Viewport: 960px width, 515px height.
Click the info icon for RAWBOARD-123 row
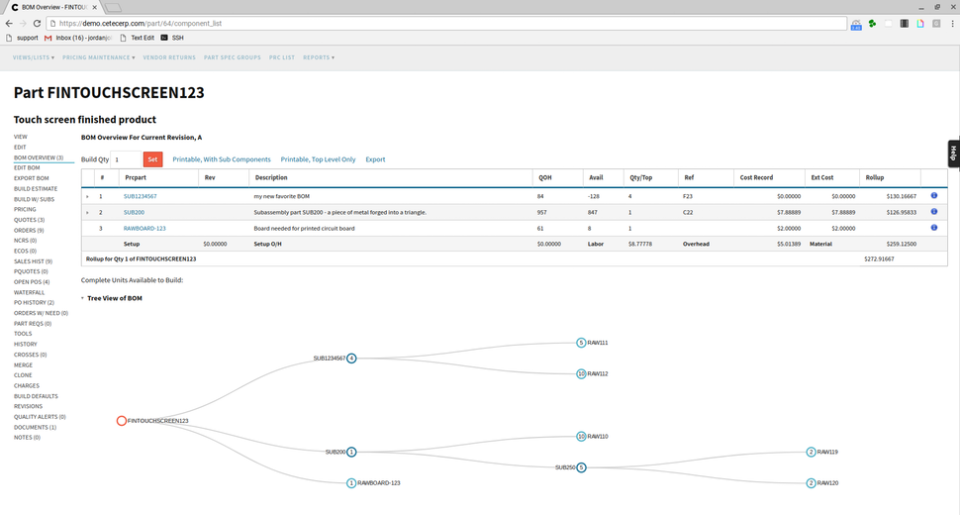point(934,228)
